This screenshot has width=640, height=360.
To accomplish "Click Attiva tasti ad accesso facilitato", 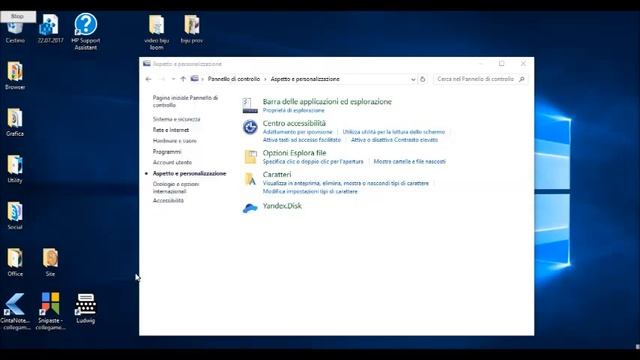I will [302, 140].
